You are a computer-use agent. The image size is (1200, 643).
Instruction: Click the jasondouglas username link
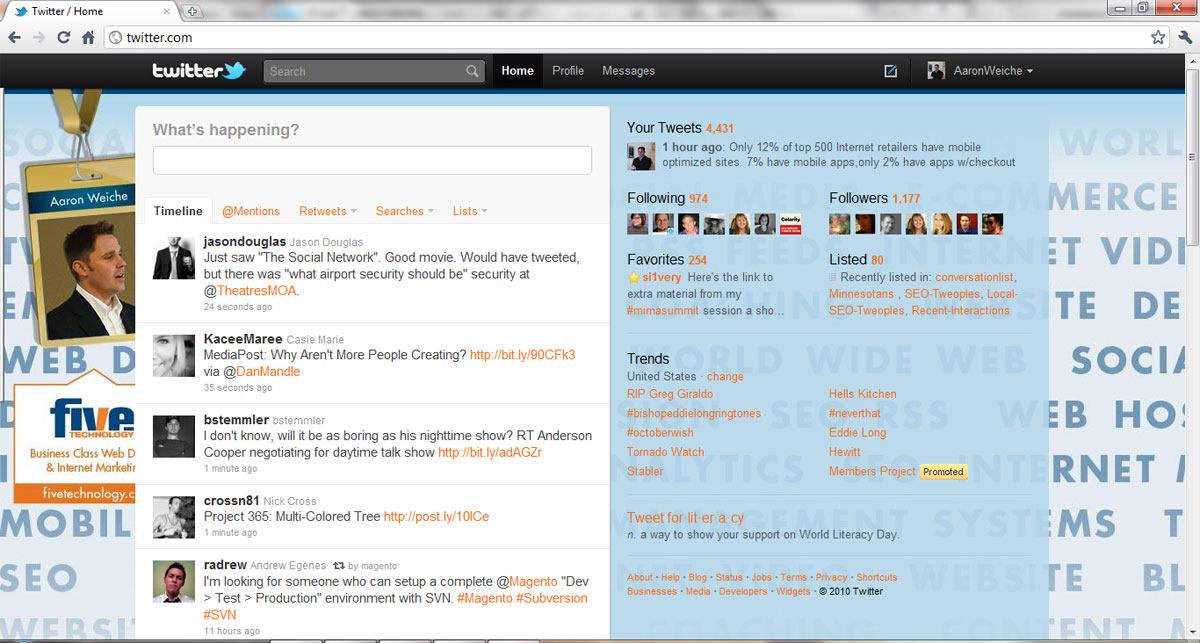[x=245, y=242]
